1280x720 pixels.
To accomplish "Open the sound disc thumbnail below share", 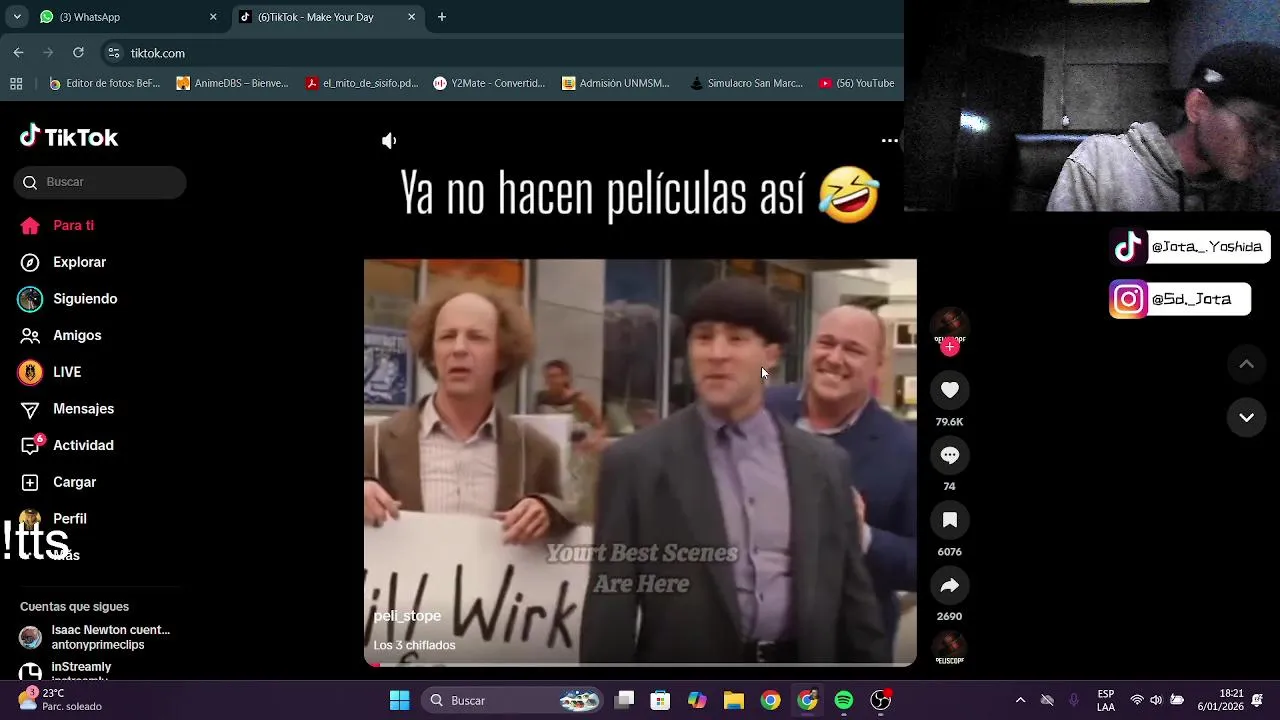I will tap(949, 648).
